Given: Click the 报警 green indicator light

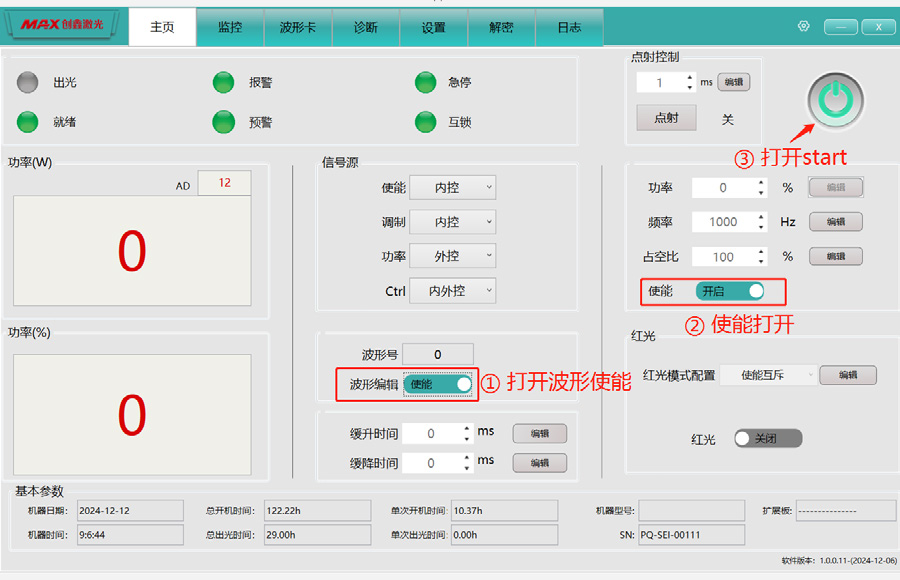Looking at the screenshot, I should tap(223, 83).
